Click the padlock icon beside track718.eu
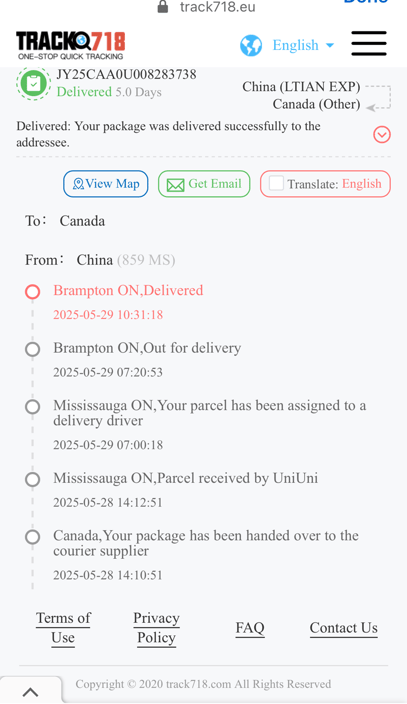This screenshot has height=704, width=407. [x=163, y=6]
